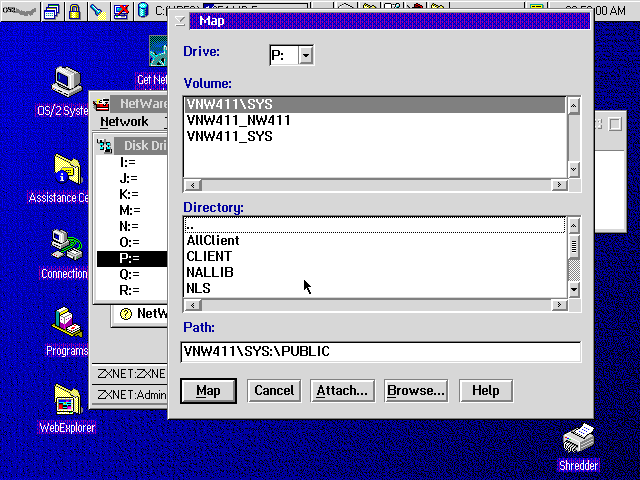Click the Cancel button

click(274, 391)
